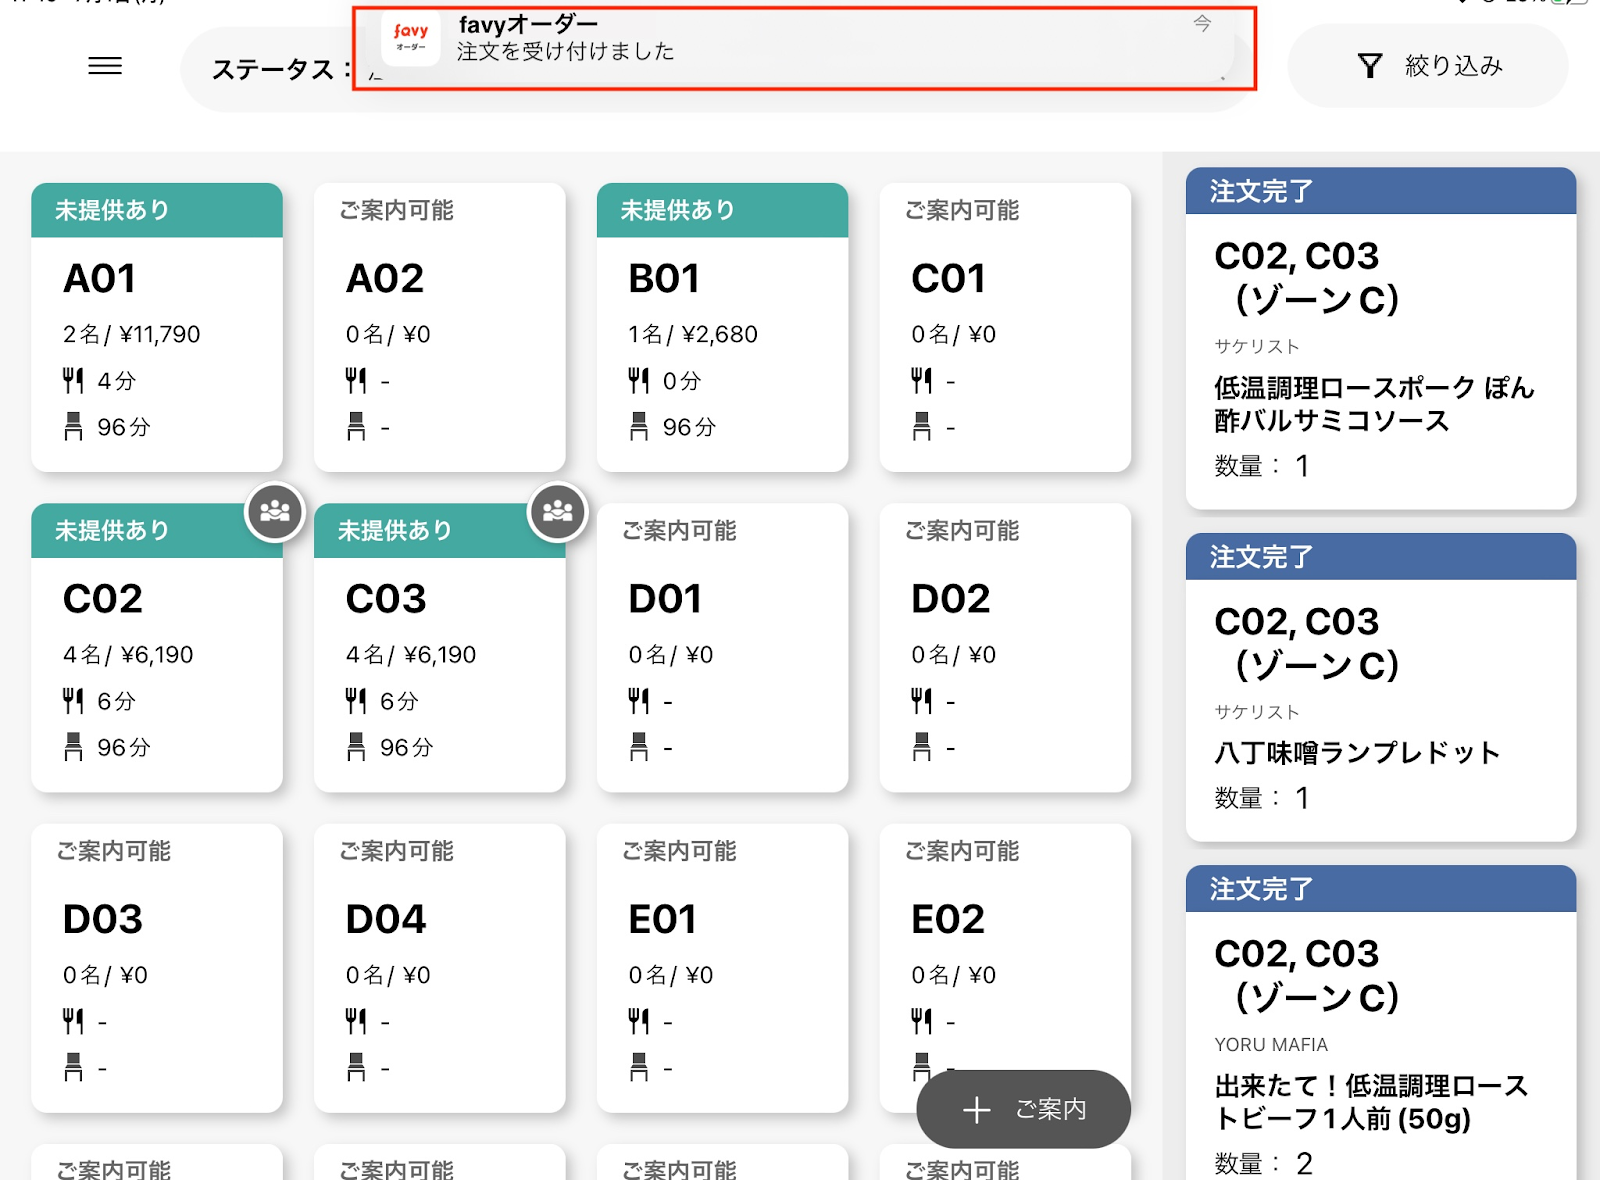Open the hamburger menu
The image size is (1600, 1180).
coord(105,66)
